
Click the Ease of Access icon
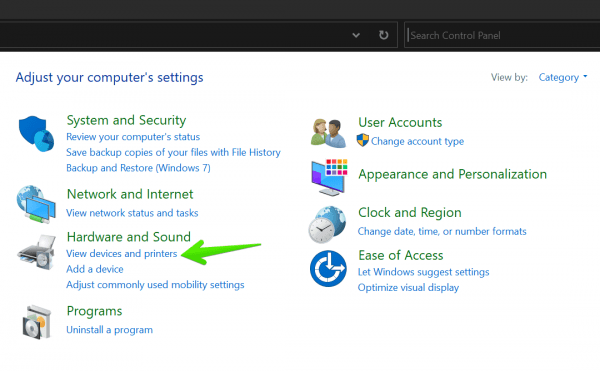click(328, 268)
